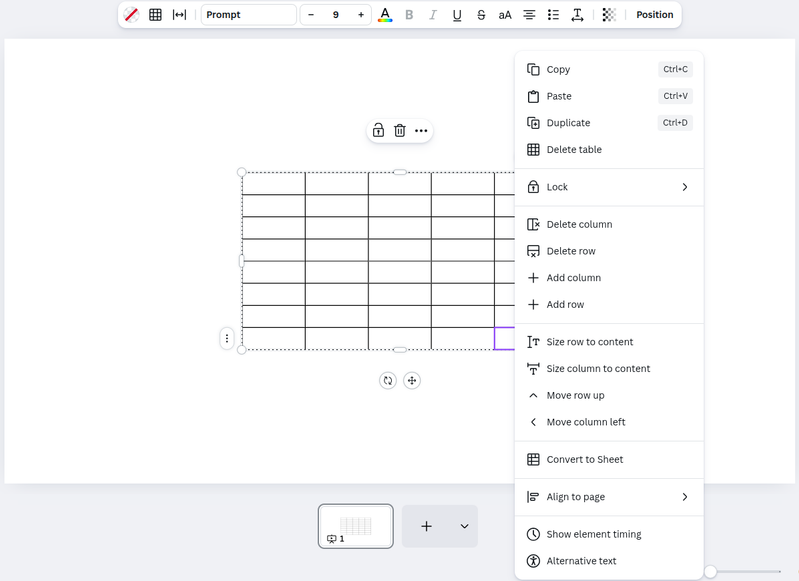The height and width of the screenshot is (581, 799).
Task: Select Move column left
Action: [x=609, y=422]
